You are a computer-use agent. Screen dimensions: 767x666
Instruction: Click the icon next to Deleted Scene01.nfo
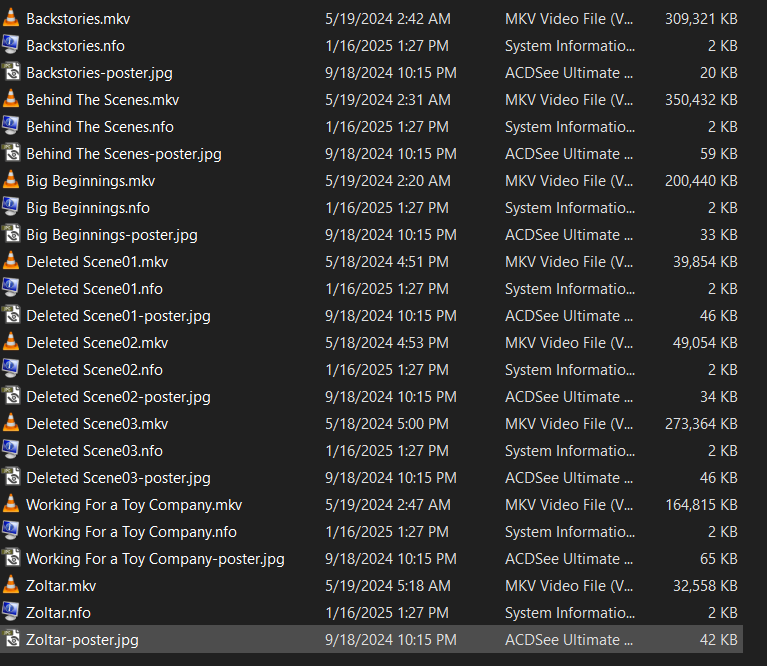[x=11, y=288]
